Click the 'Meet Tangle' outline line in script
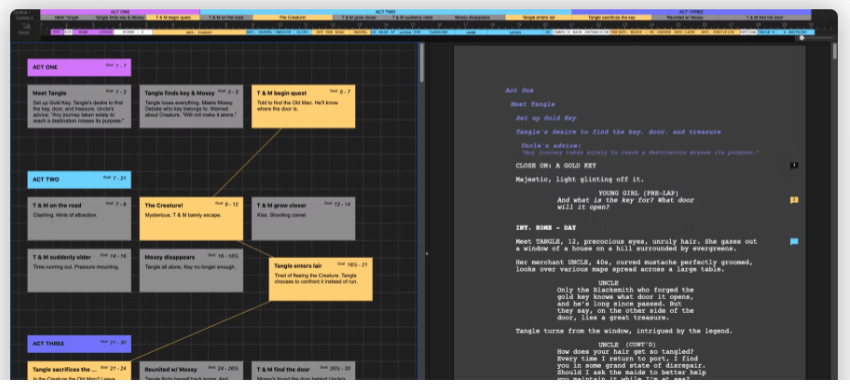The width and height of the screenshot is (850, 389). click(533, 104)
